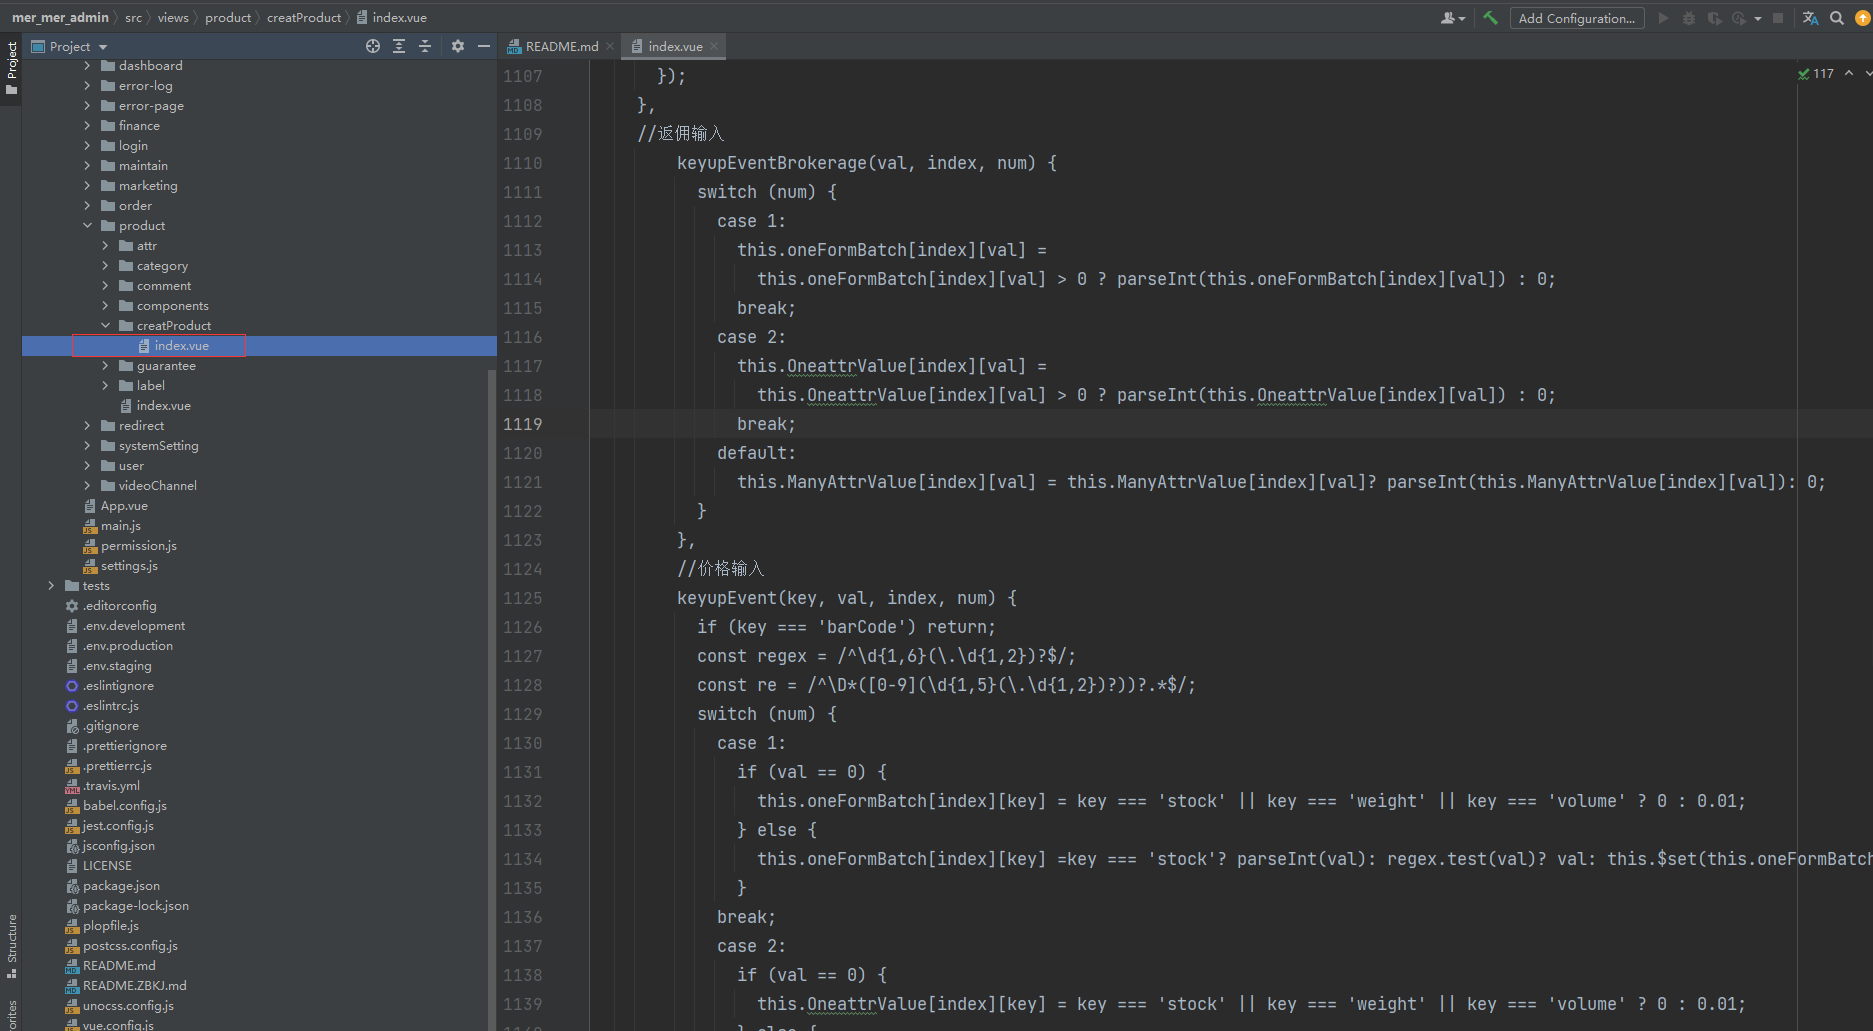
Task: Open the code-with-me user icon menu
Action: [x=1452, y=18]
